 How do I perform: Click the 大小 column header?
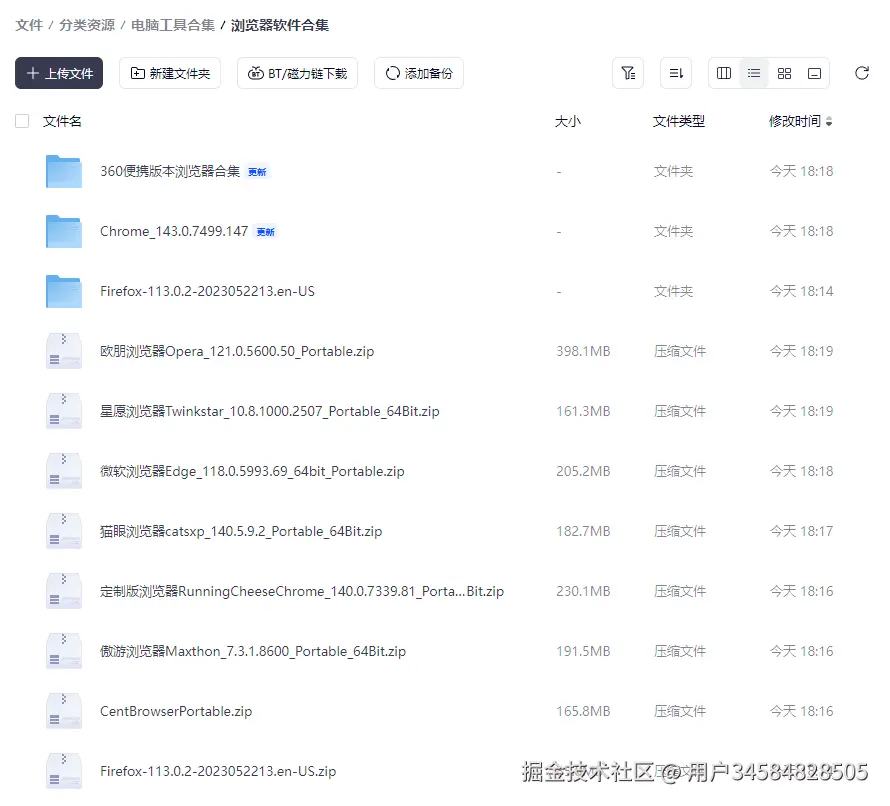(x=568, y=121)
